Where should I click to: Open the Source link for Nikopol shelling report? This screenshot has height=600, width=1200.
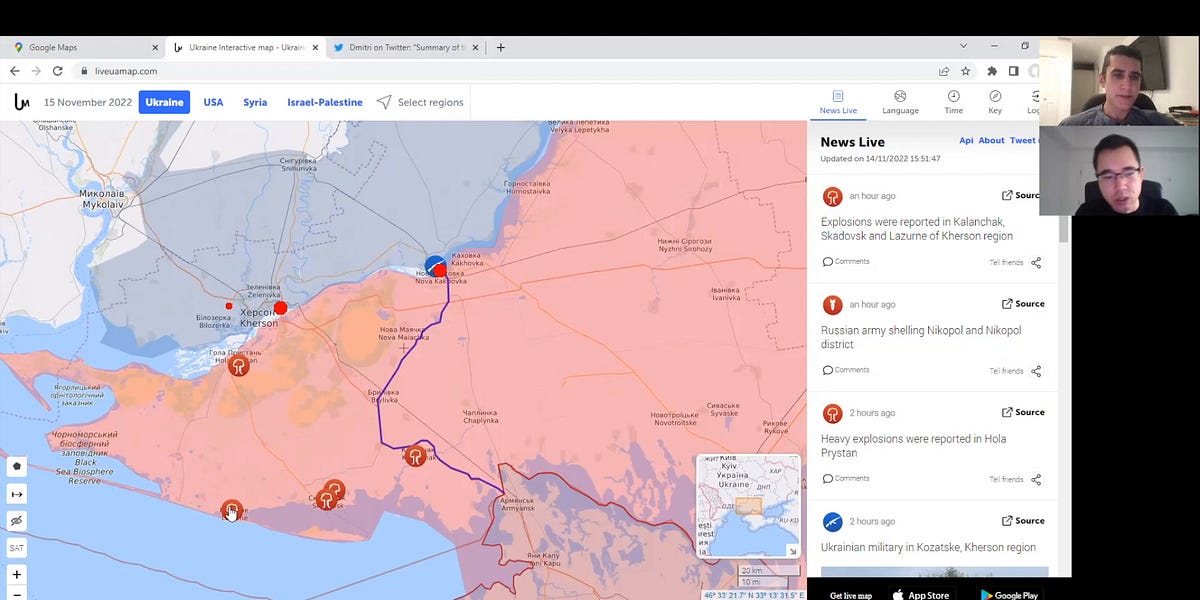1023,303
